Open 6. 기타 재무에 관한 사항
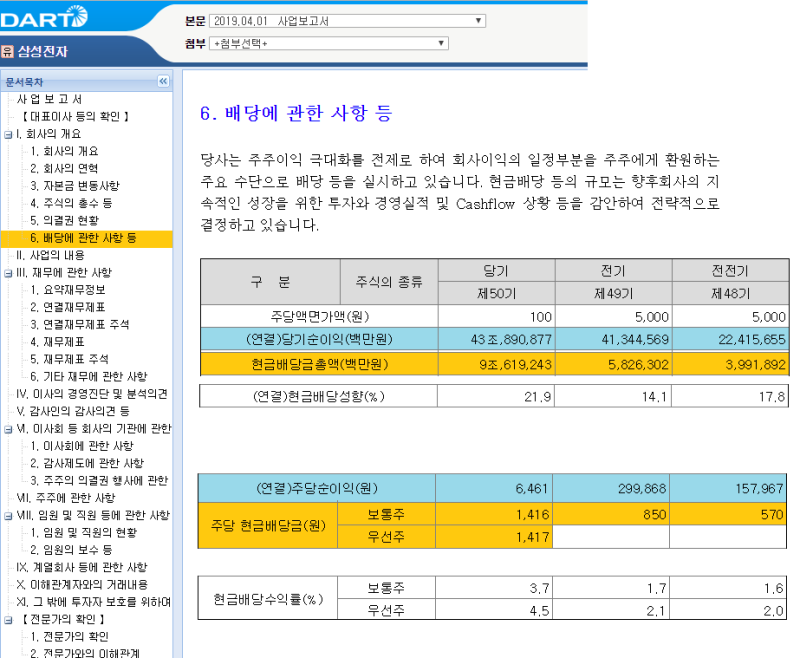800x658 pixels. (88, 376)
